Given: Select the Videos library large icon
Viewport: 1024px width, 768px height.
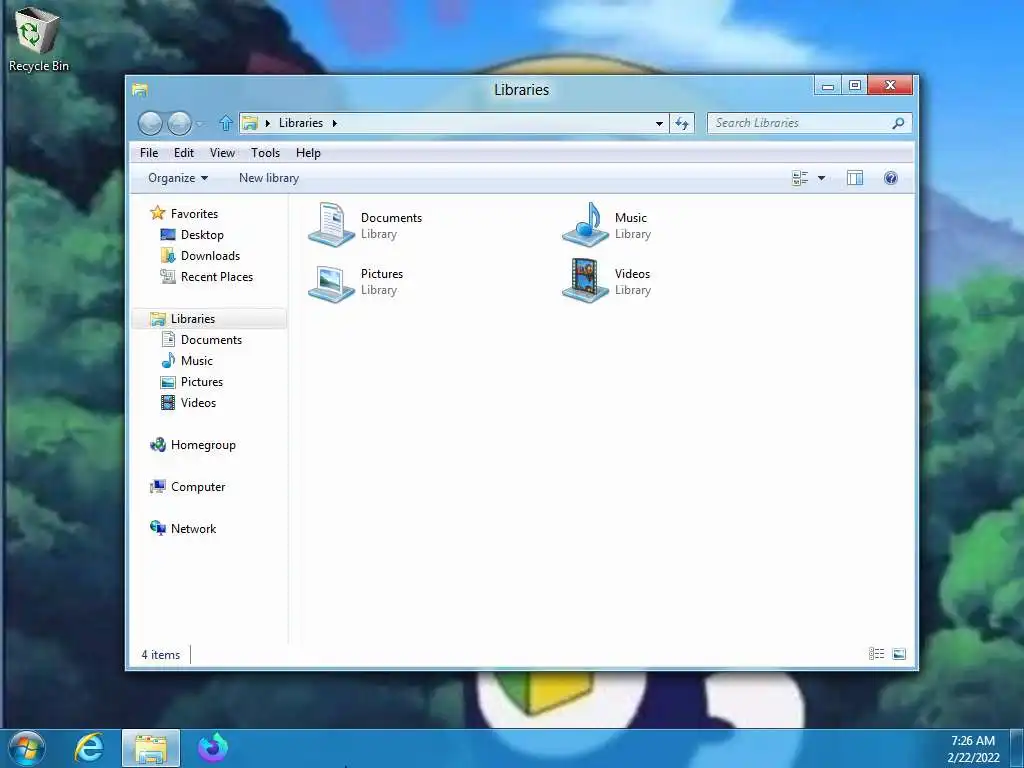Looking at the screenshot, I should [x=585, y=281].
